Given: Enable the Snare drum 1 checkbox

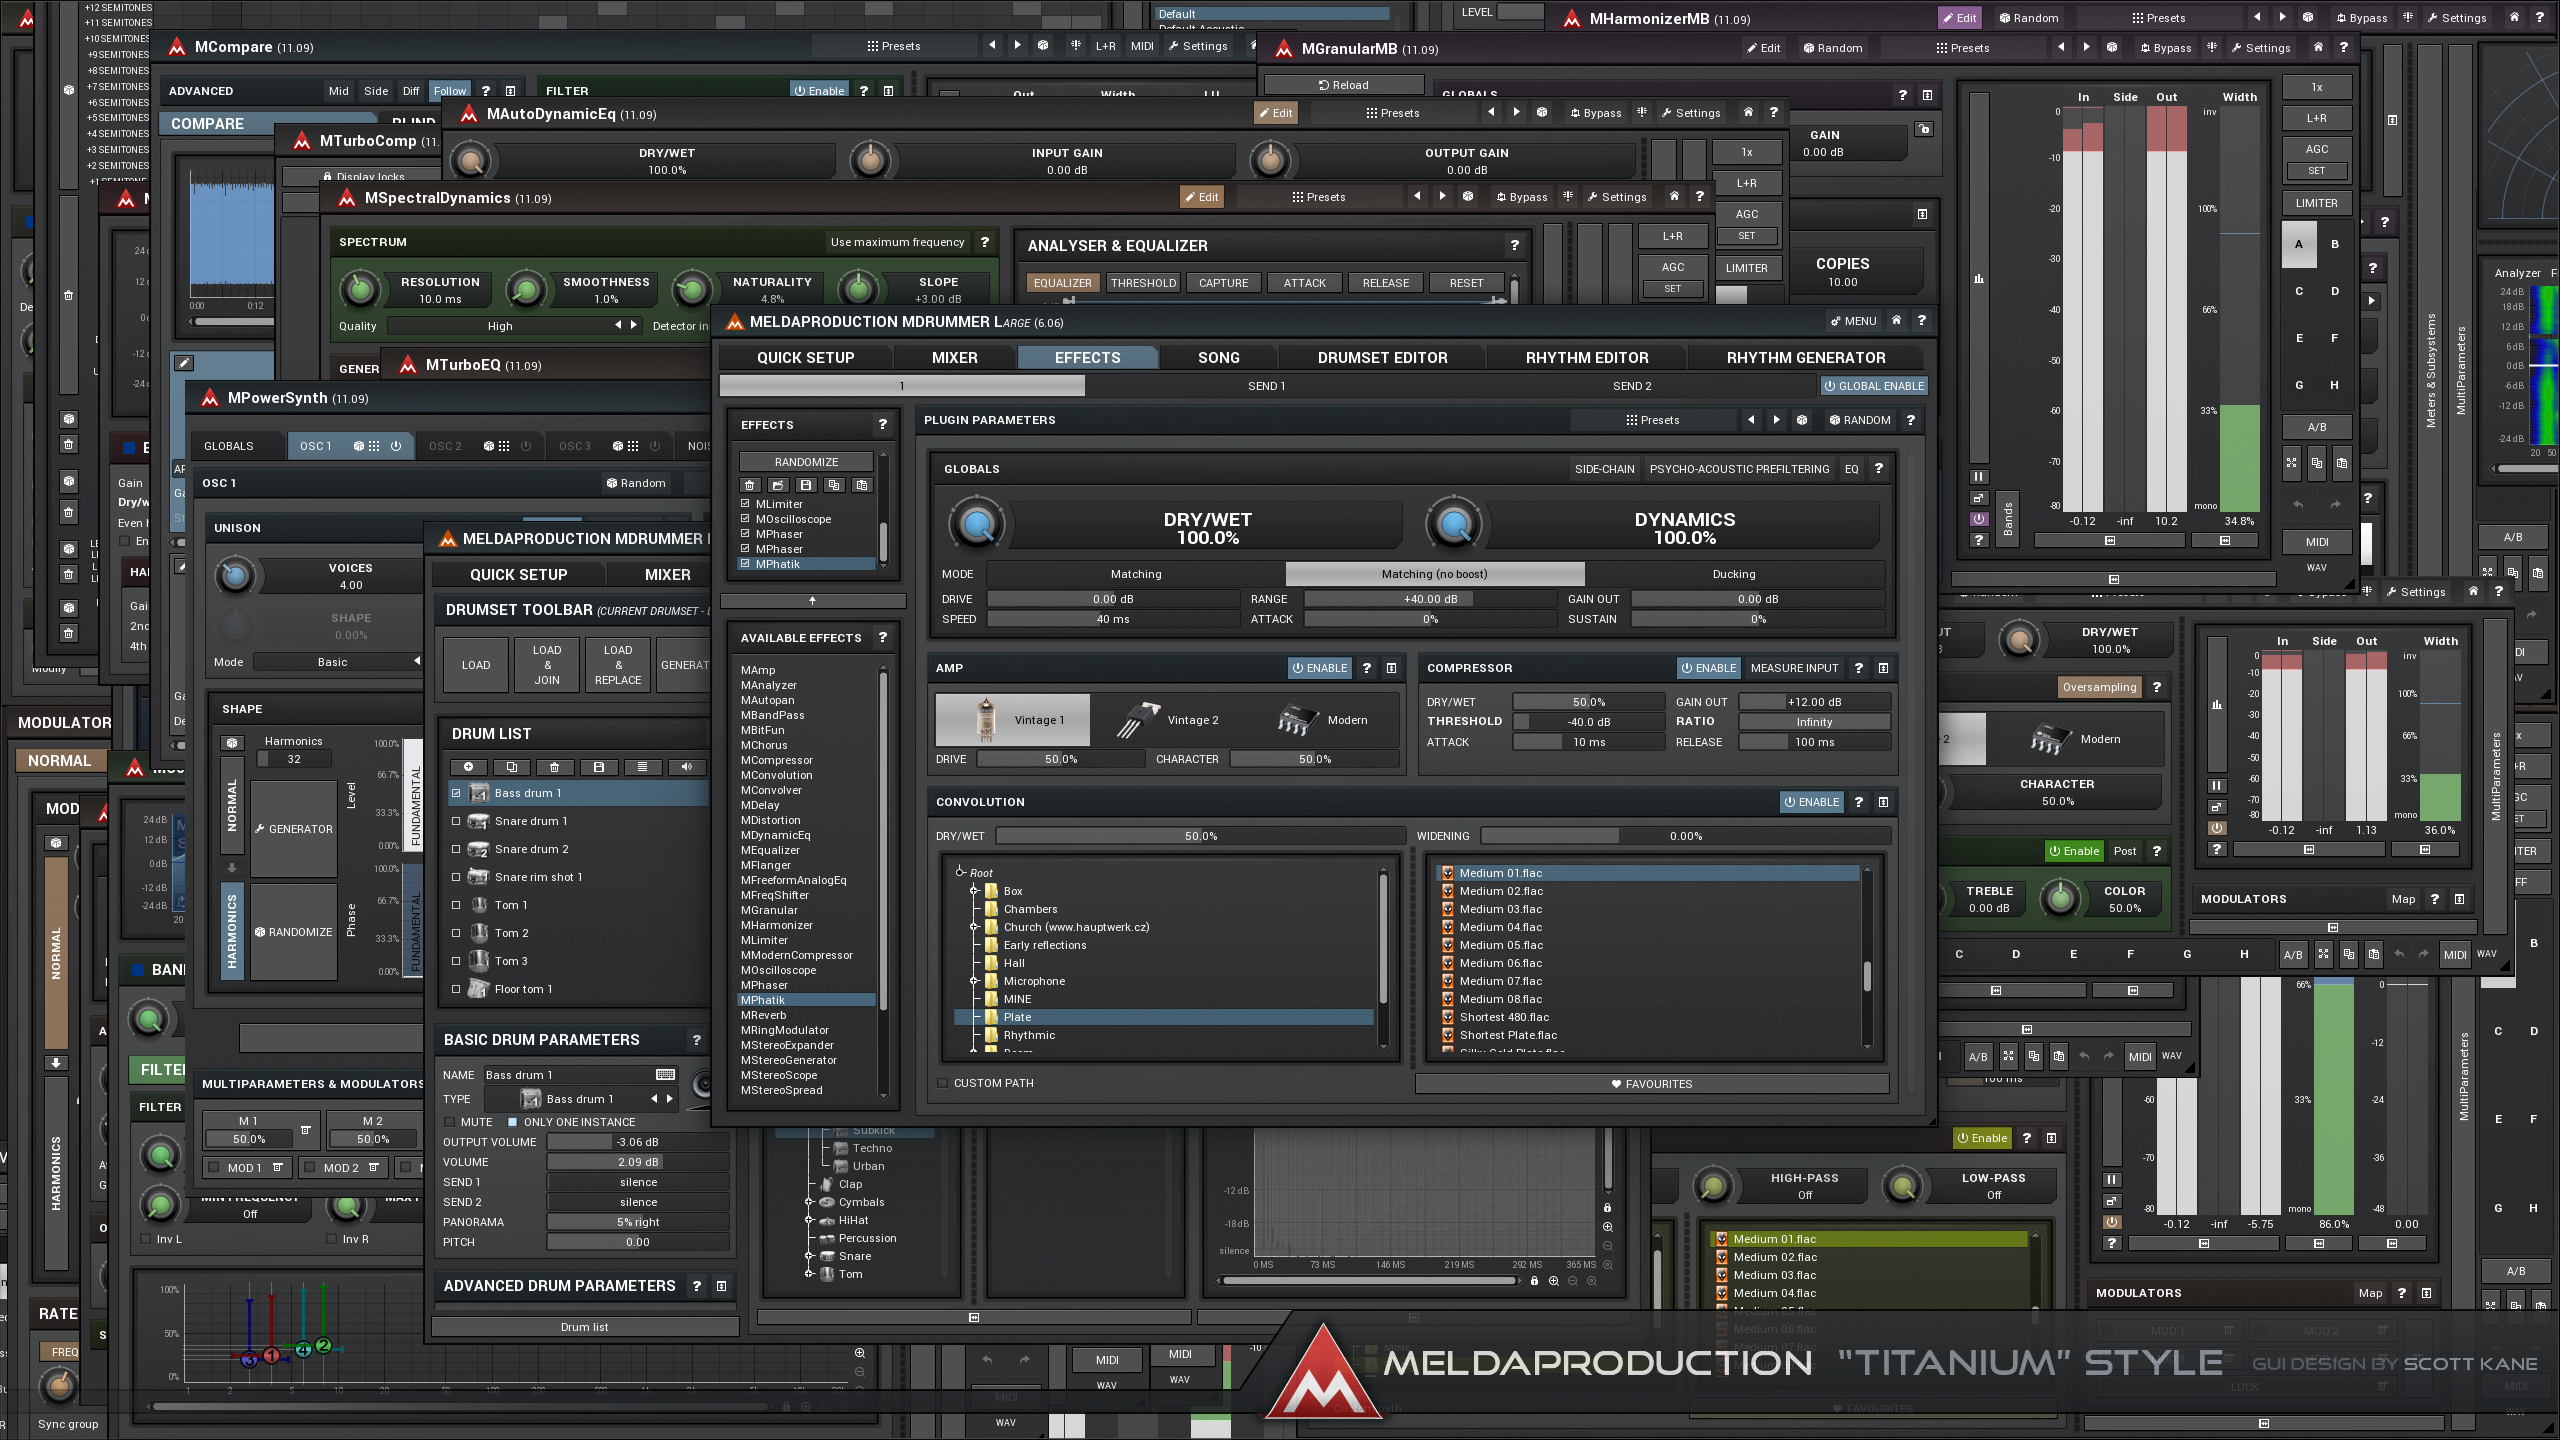Looking at the screenshot, I should [x=457, y=820].
